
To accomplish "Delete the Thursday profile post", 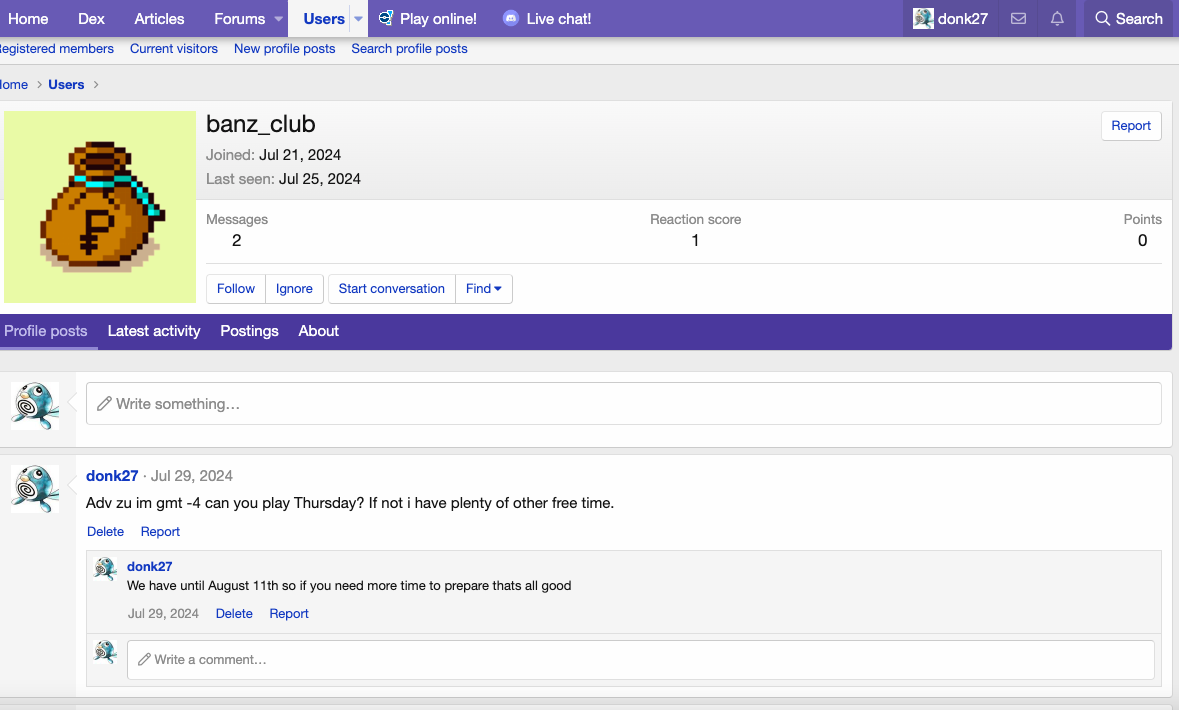I will point(105,531).
